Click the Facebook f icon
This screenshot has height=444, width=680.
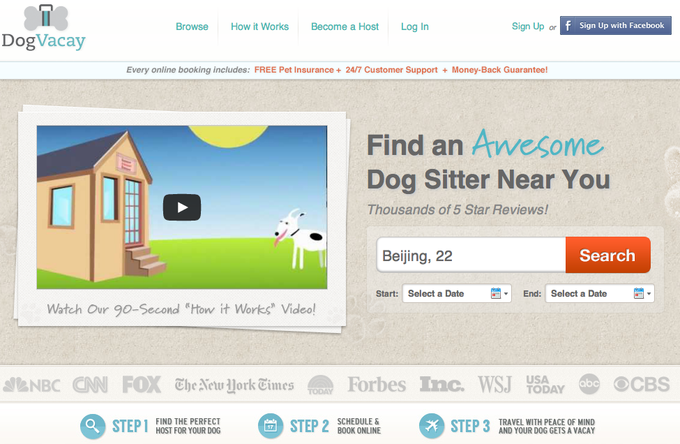coord(568,26)
